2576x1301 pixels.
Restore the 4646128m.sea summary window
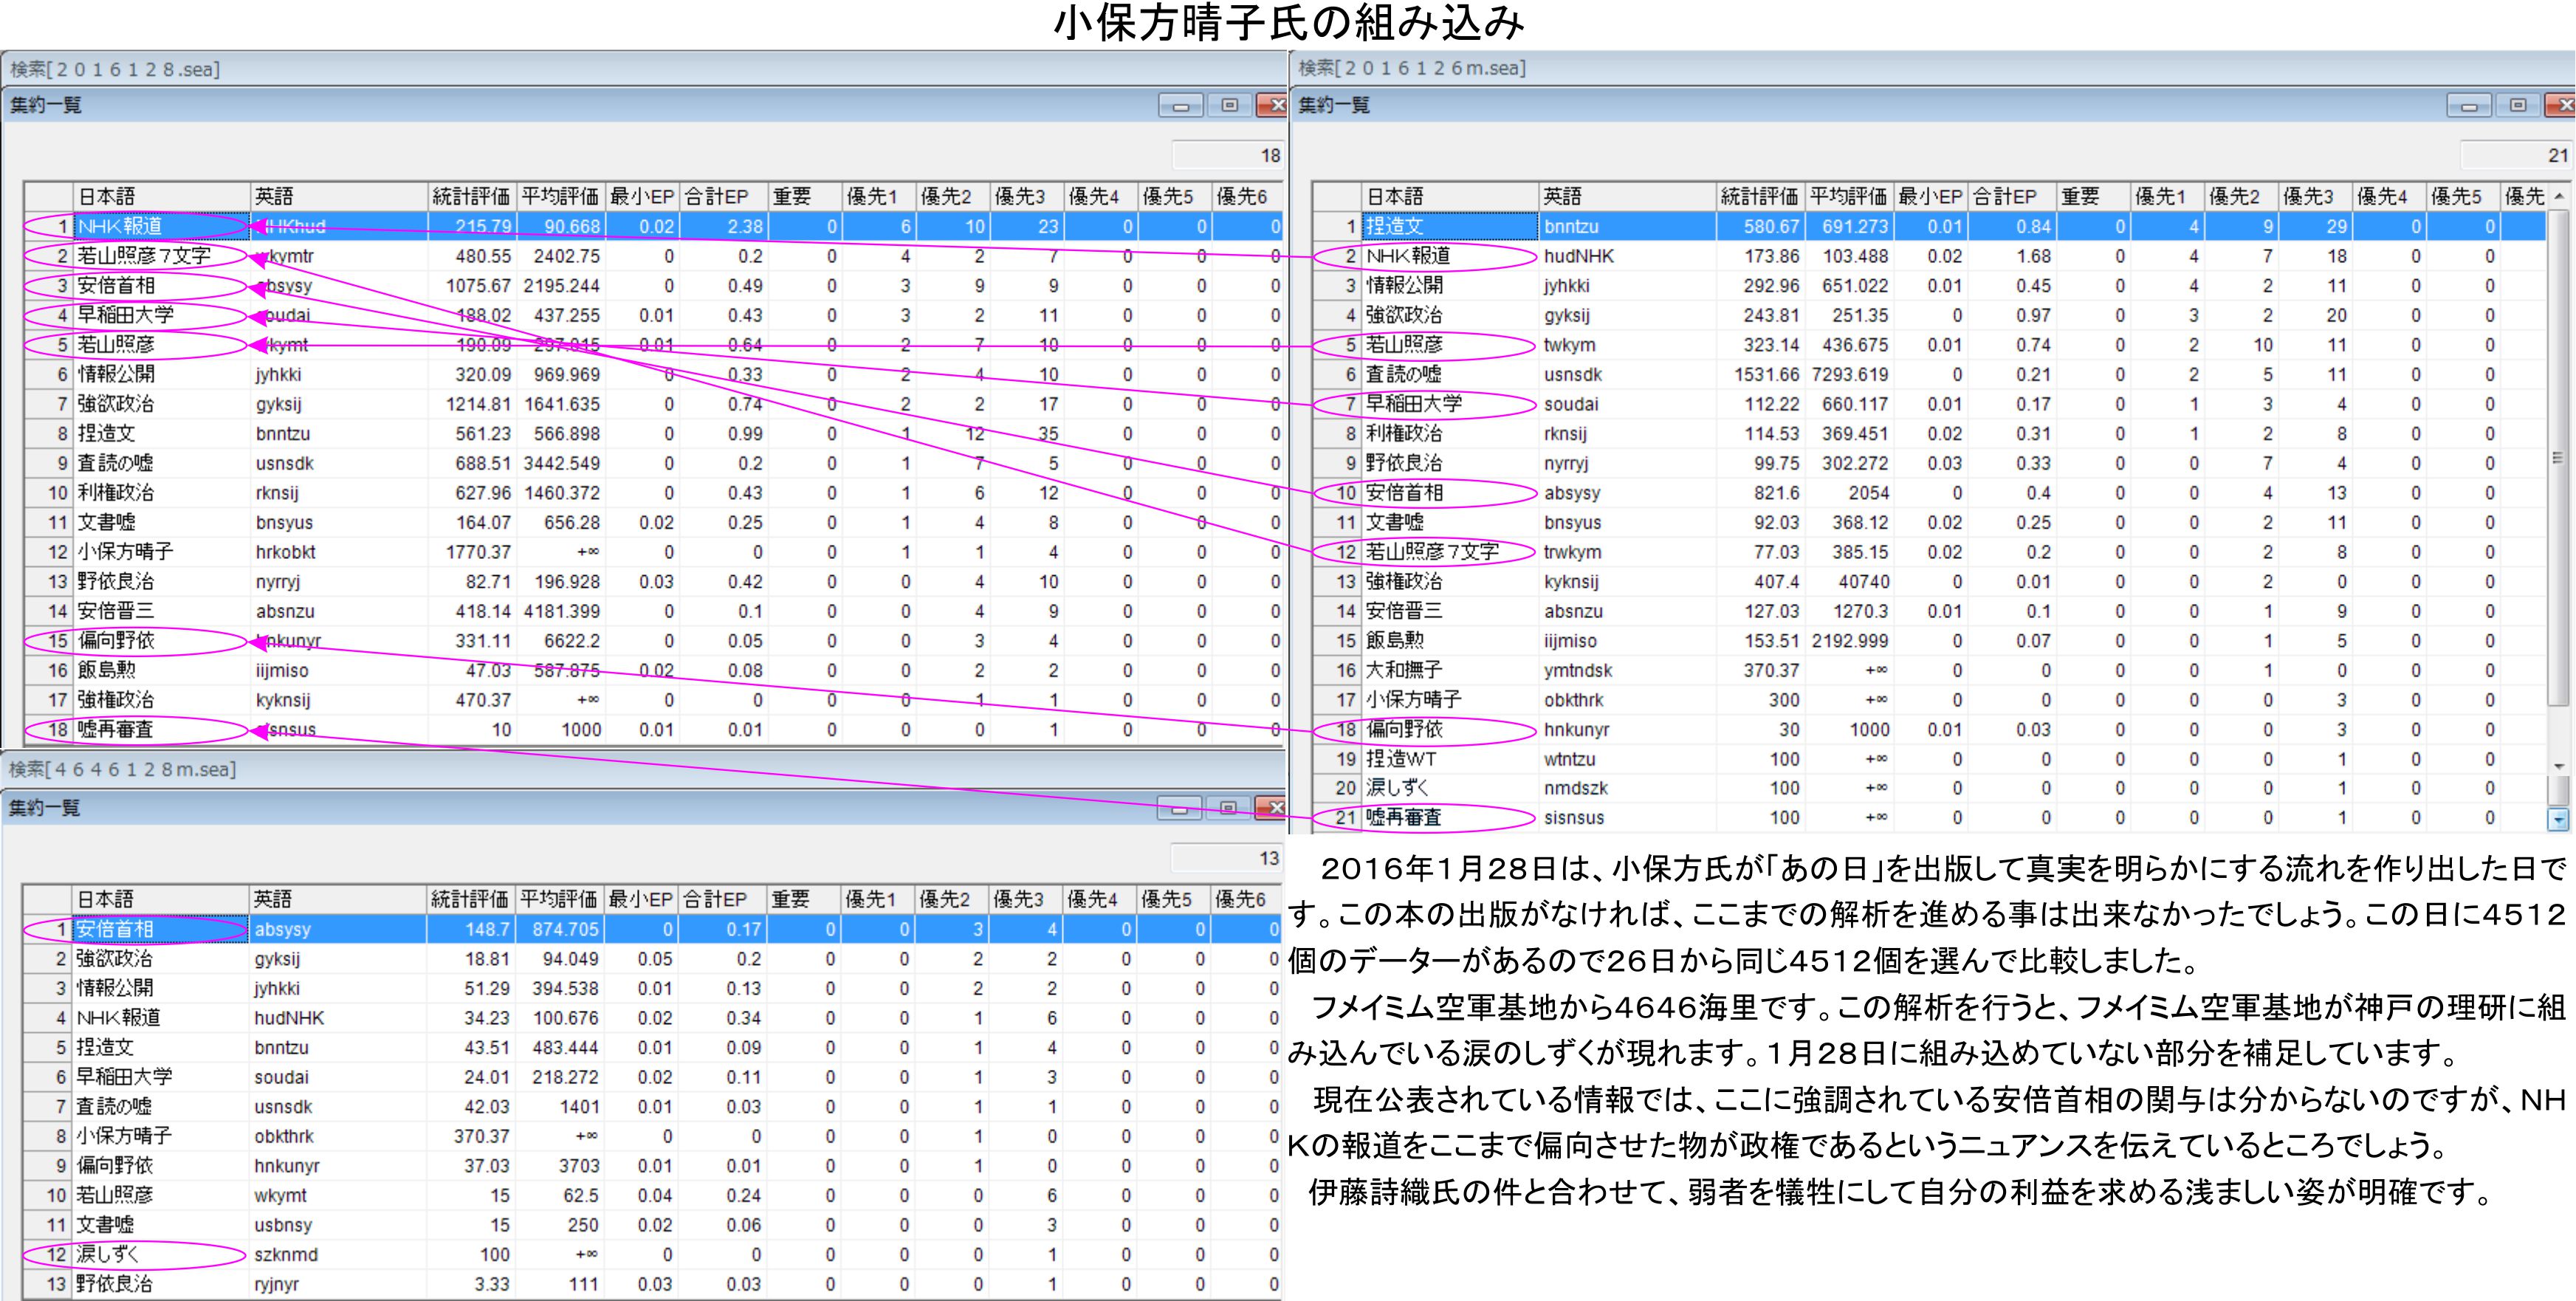[x=1229, y=808]
